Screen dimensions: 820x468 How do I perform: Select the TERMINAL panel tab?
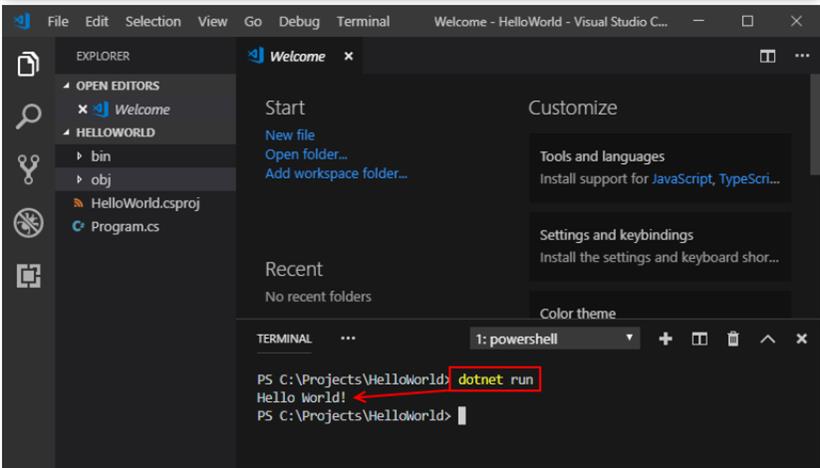click(284, 339)
